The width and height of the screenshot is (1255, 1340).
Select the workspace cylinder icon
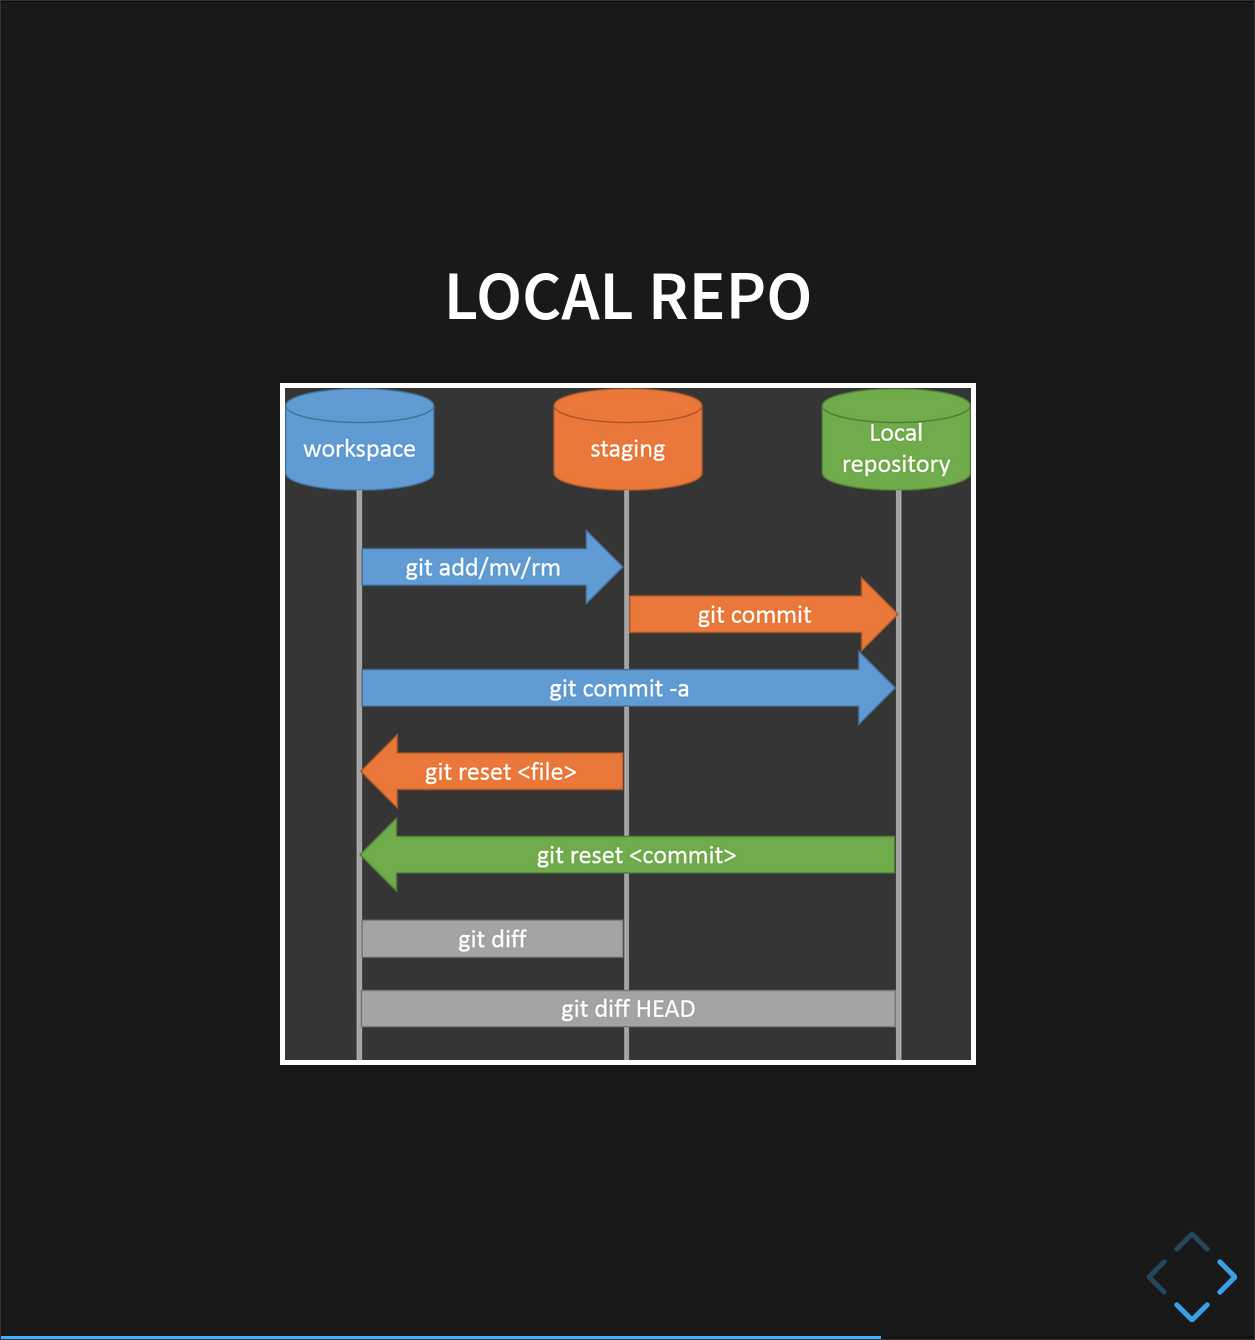pyautogui.click(x=358, y=442)
